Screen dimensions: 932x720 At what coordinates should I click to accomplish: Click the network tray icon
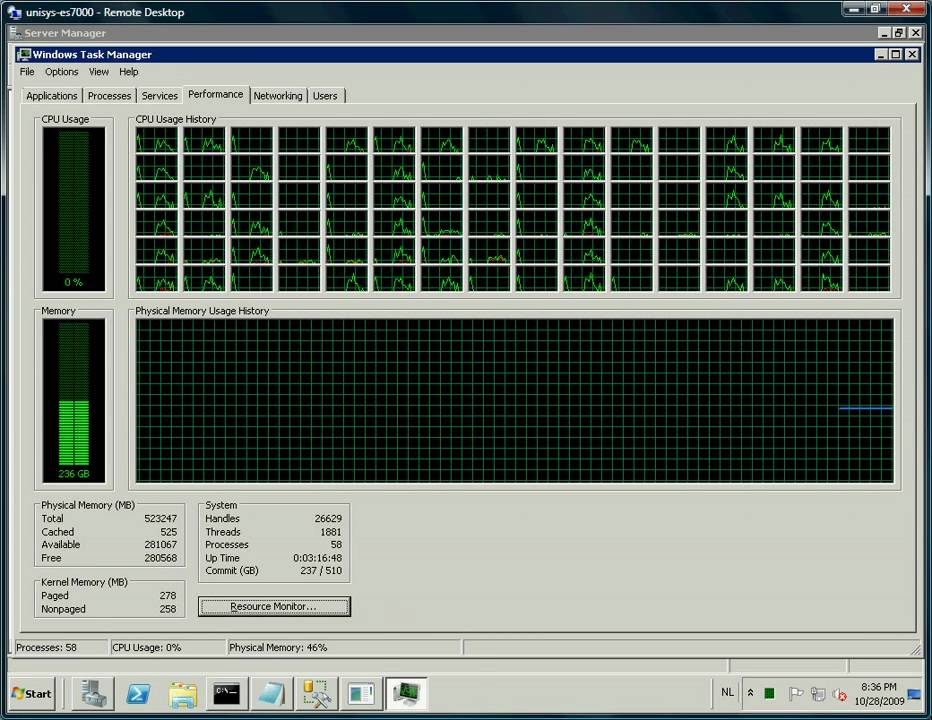(818, 694)
